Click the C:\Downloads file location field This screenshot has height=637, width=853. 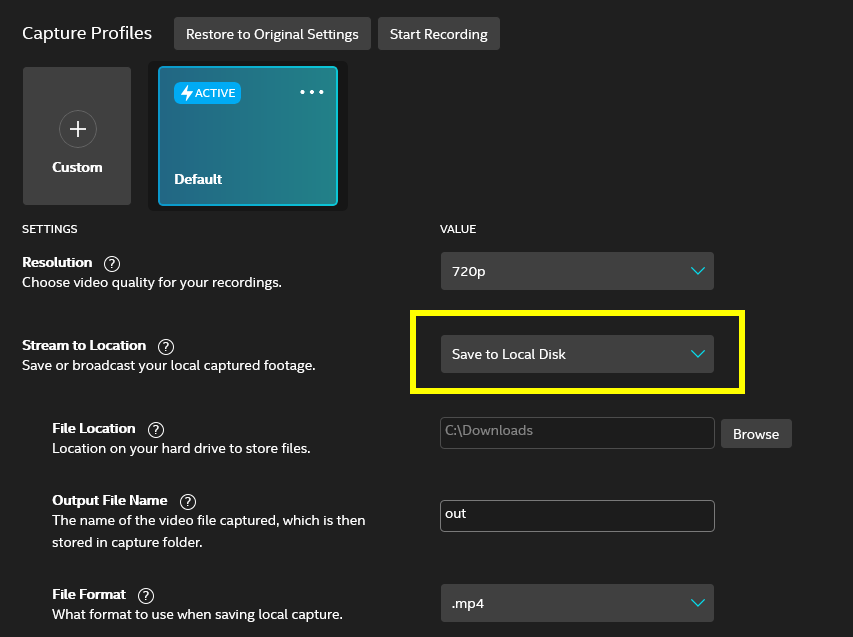coord(577,433)
